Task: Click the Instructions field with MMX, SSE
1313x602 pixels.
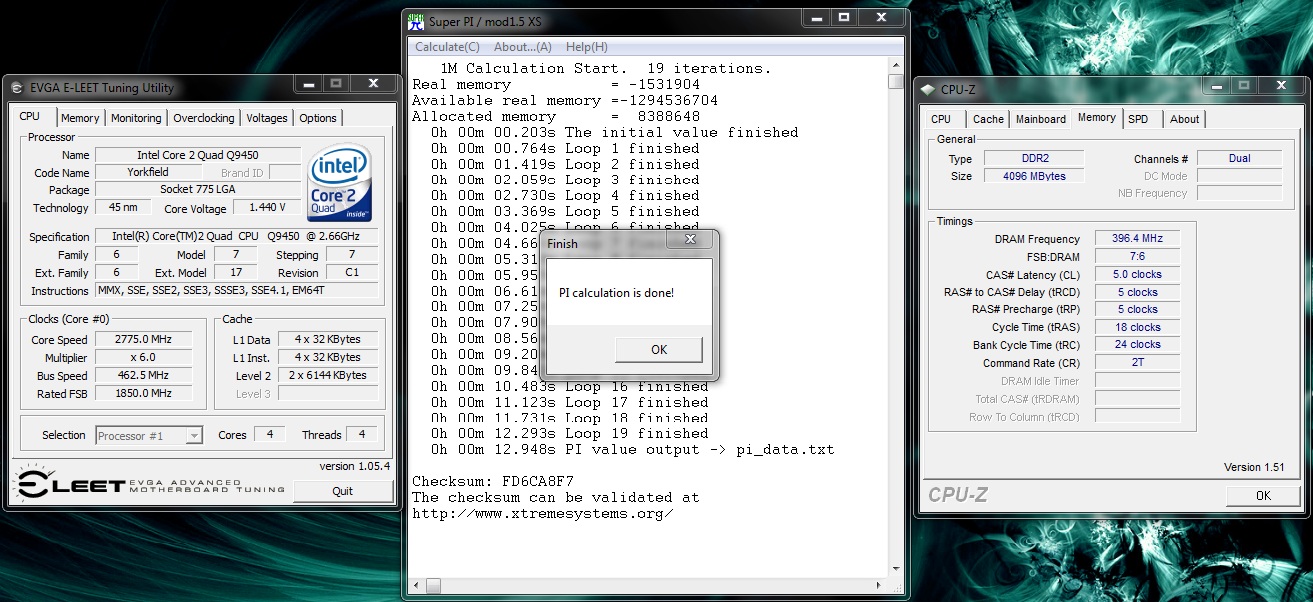Action: 236,291
